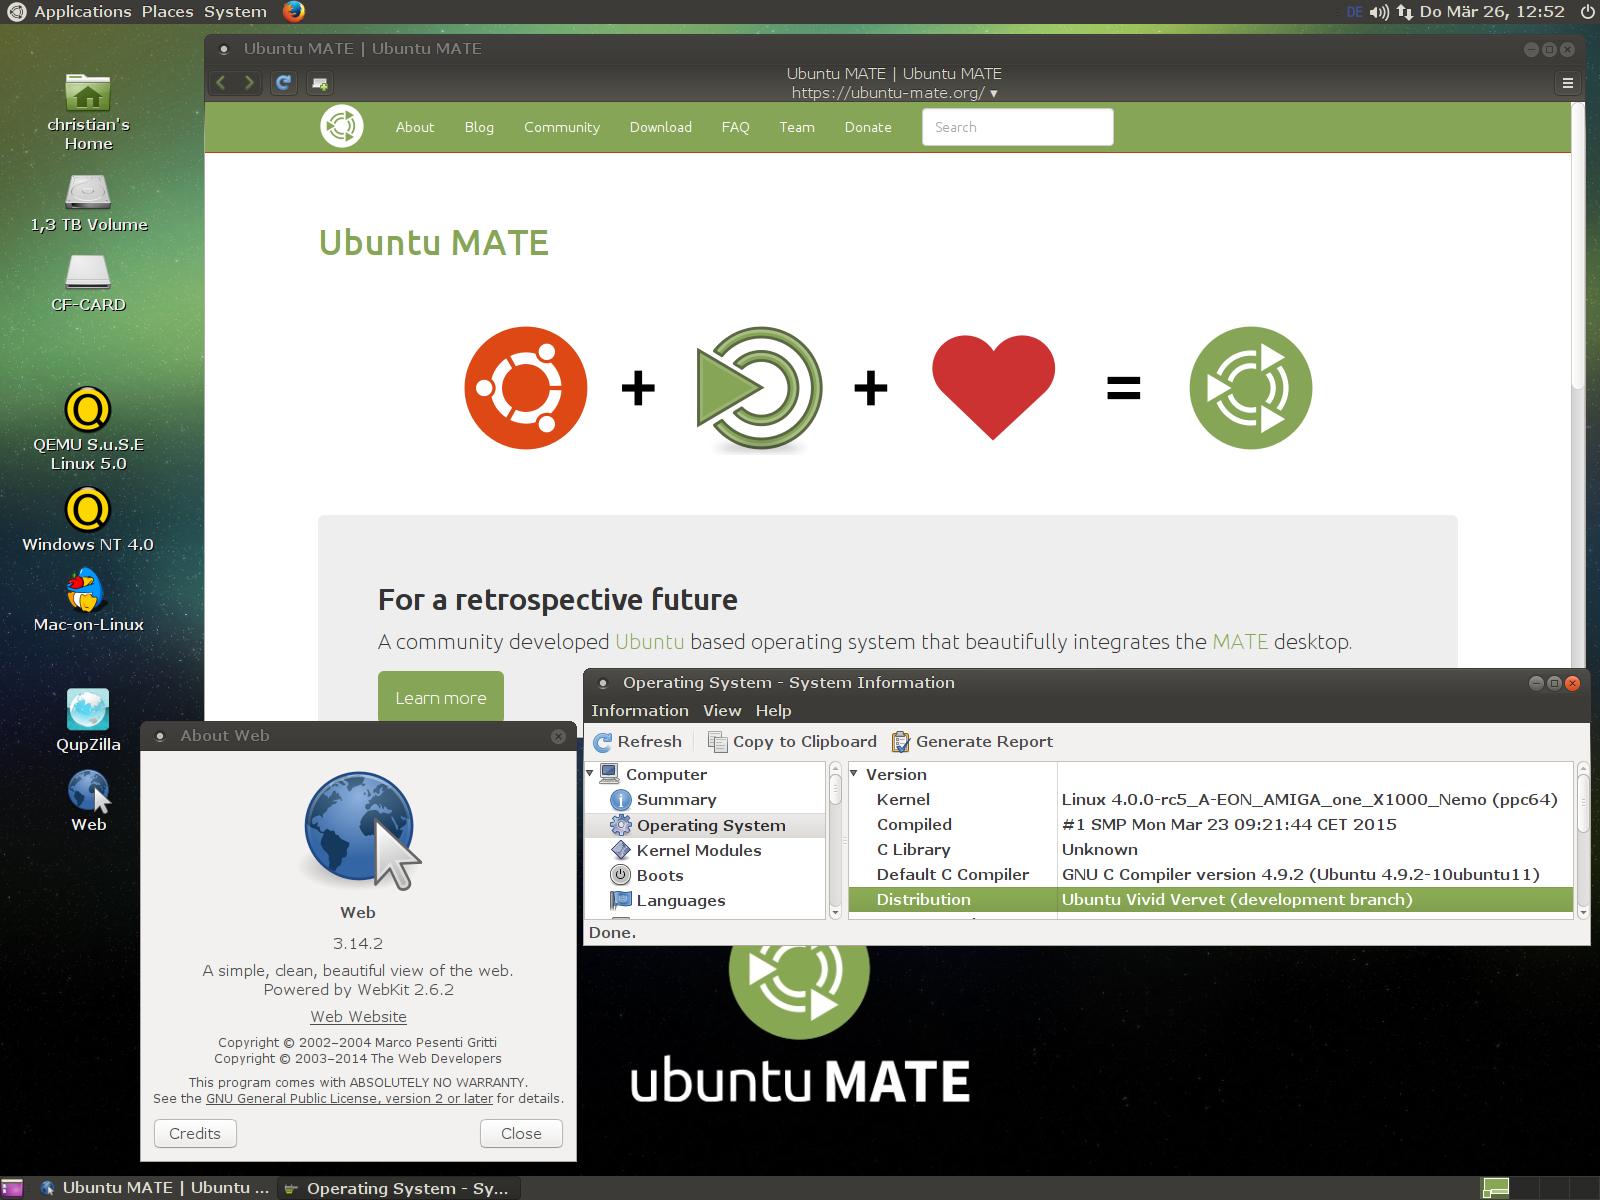
Task: Click Refresh in System Information toolbar
Action: coord(638,742)
